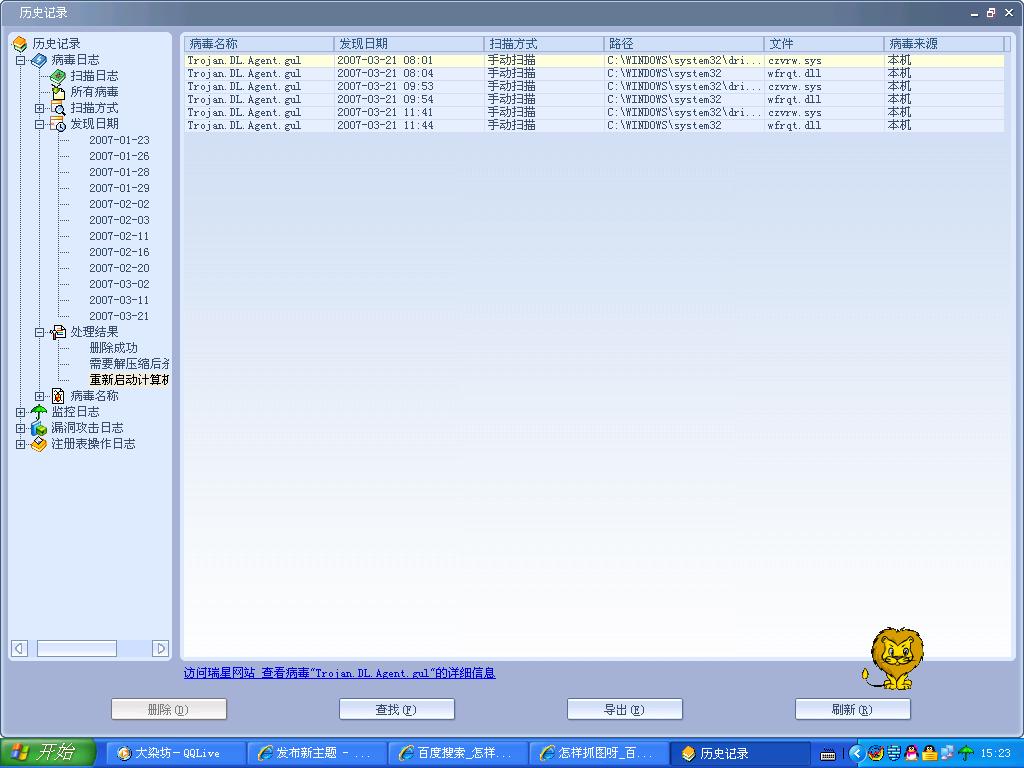The image size is (1024, 768).
Task: Select the 2007-03-21 date entry
Action: (x=119, y=316)
